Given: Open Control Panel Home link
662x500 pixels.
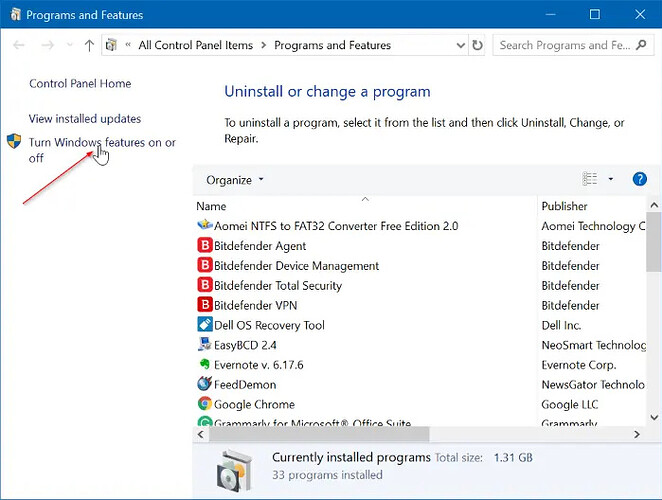Looking at the screenshot, I should pos(80,84).
